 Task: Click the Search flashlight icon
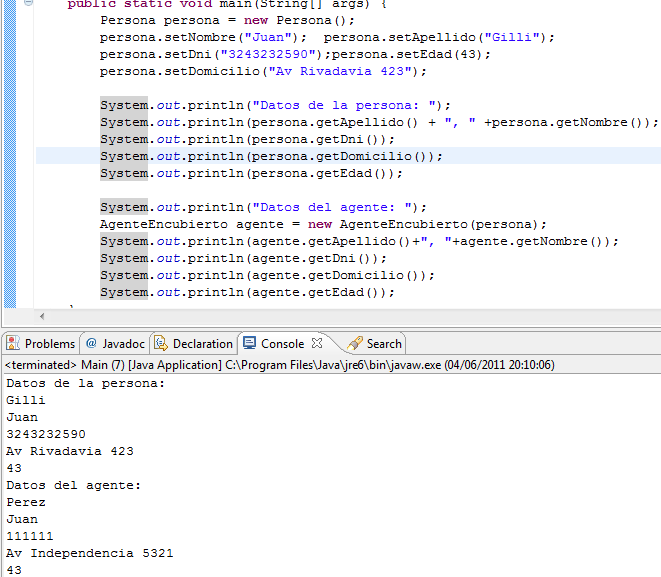355,344
